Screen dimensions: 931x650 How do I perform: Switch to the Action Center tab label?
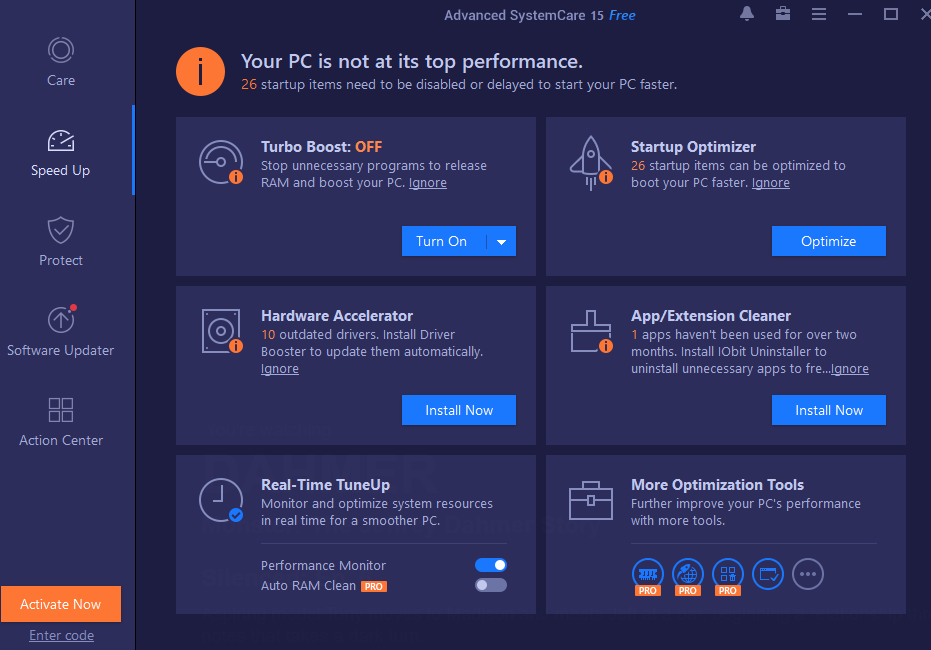[61, 440]
